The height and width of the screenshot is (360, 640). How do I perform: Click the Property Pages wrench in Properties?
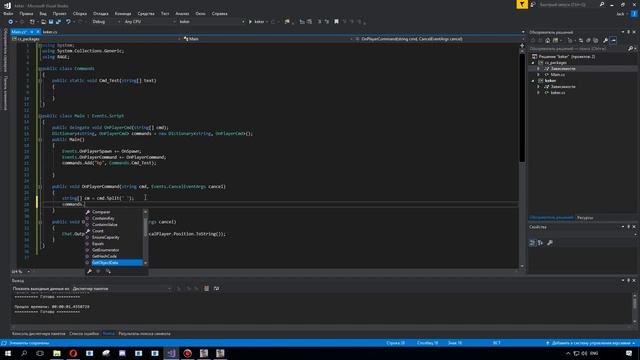550,243
